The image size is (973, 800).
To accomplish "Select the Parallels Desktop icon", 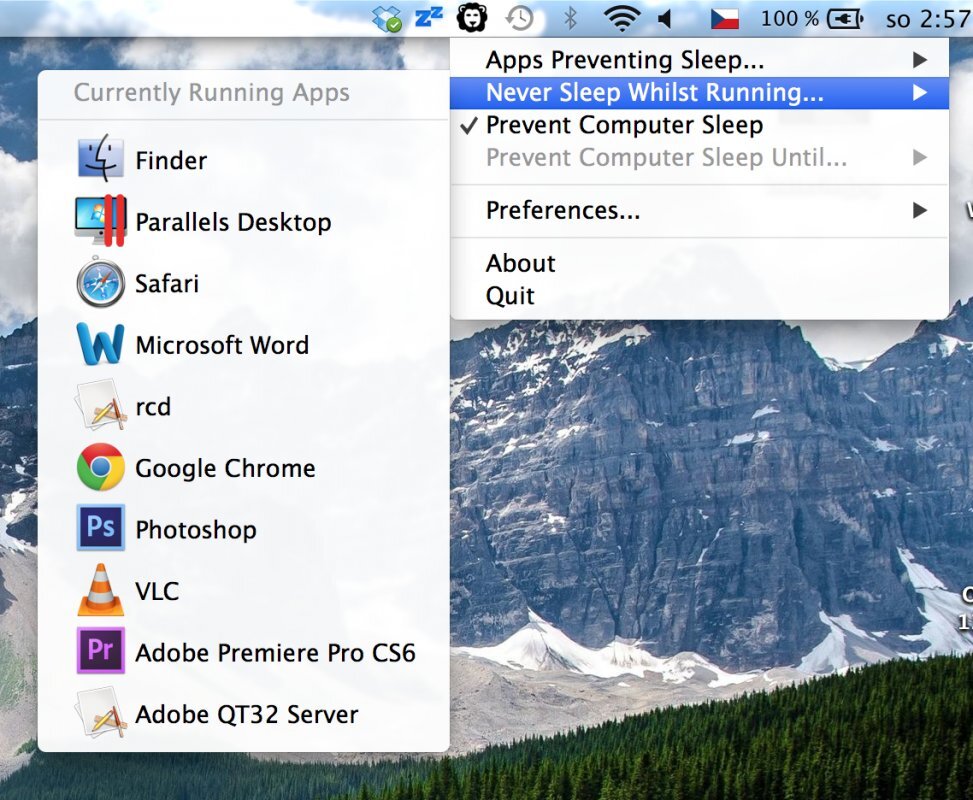I will [x=100, y=222].
